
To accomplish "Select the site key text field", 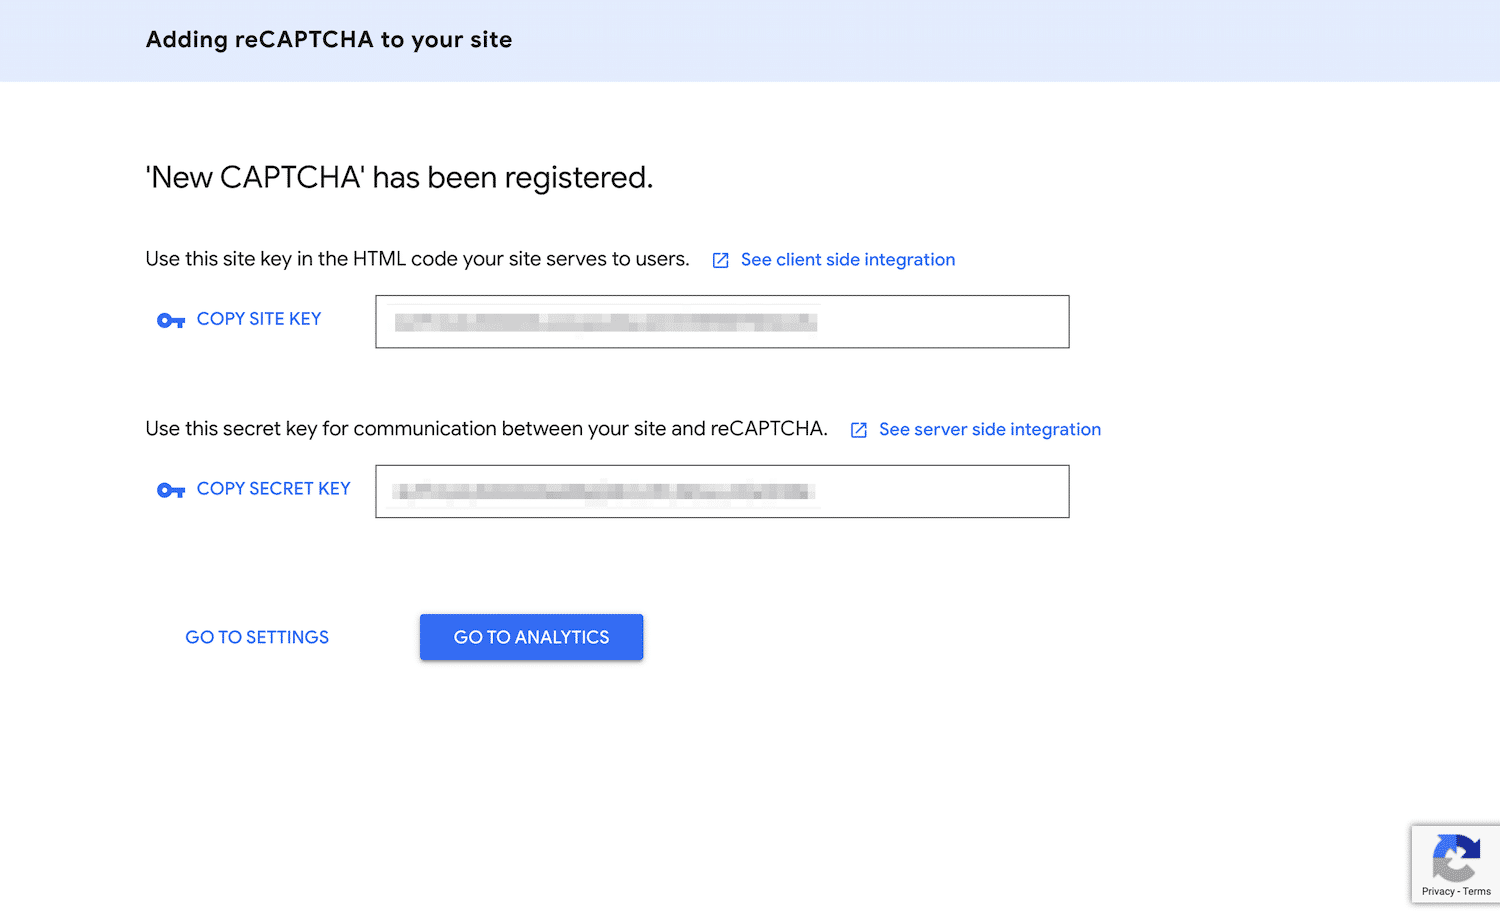I will (x=722, y=321).
